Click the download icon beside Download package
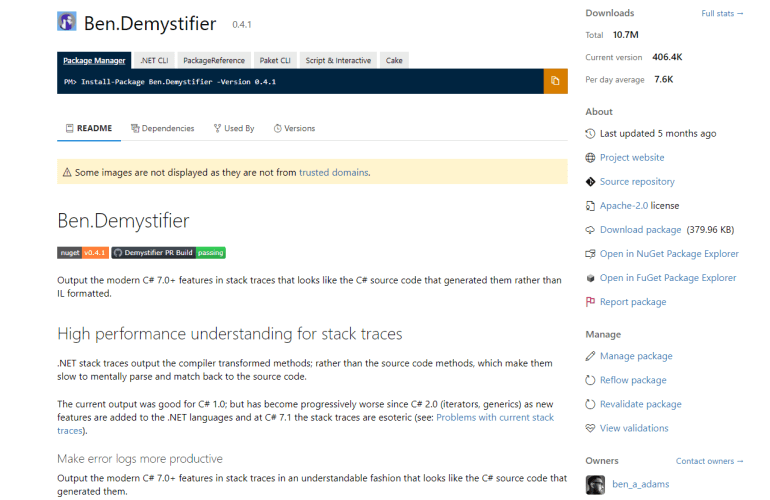 pyautogui.click(x=590, y=230)
